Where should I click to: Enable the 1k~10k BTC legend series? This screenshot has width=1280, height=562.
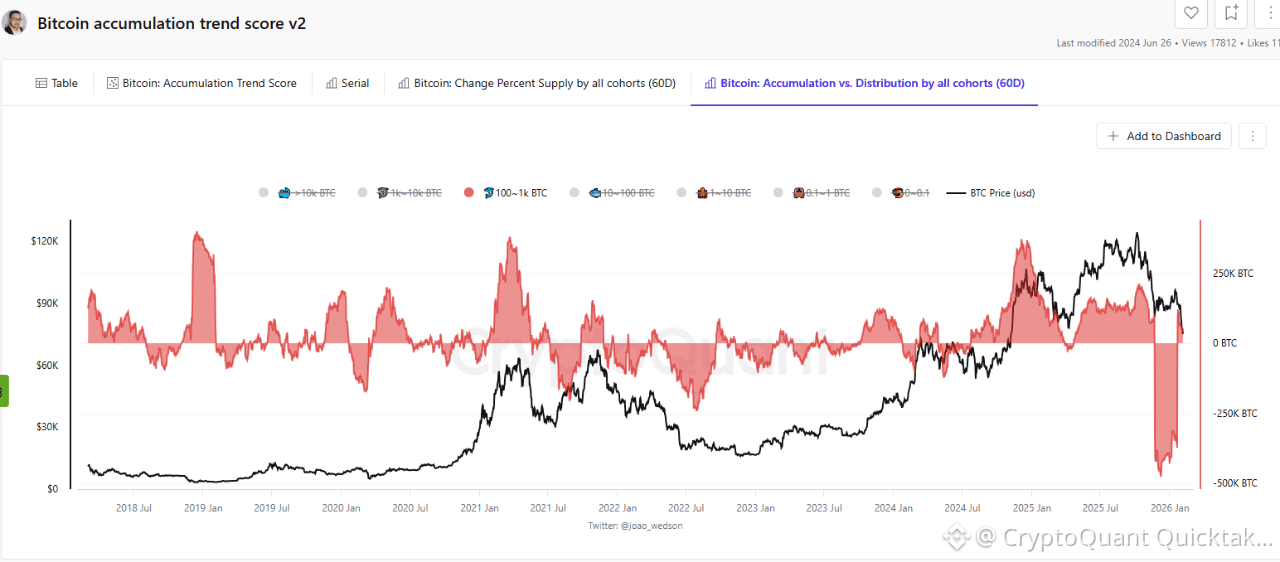[x=410, y=193]
